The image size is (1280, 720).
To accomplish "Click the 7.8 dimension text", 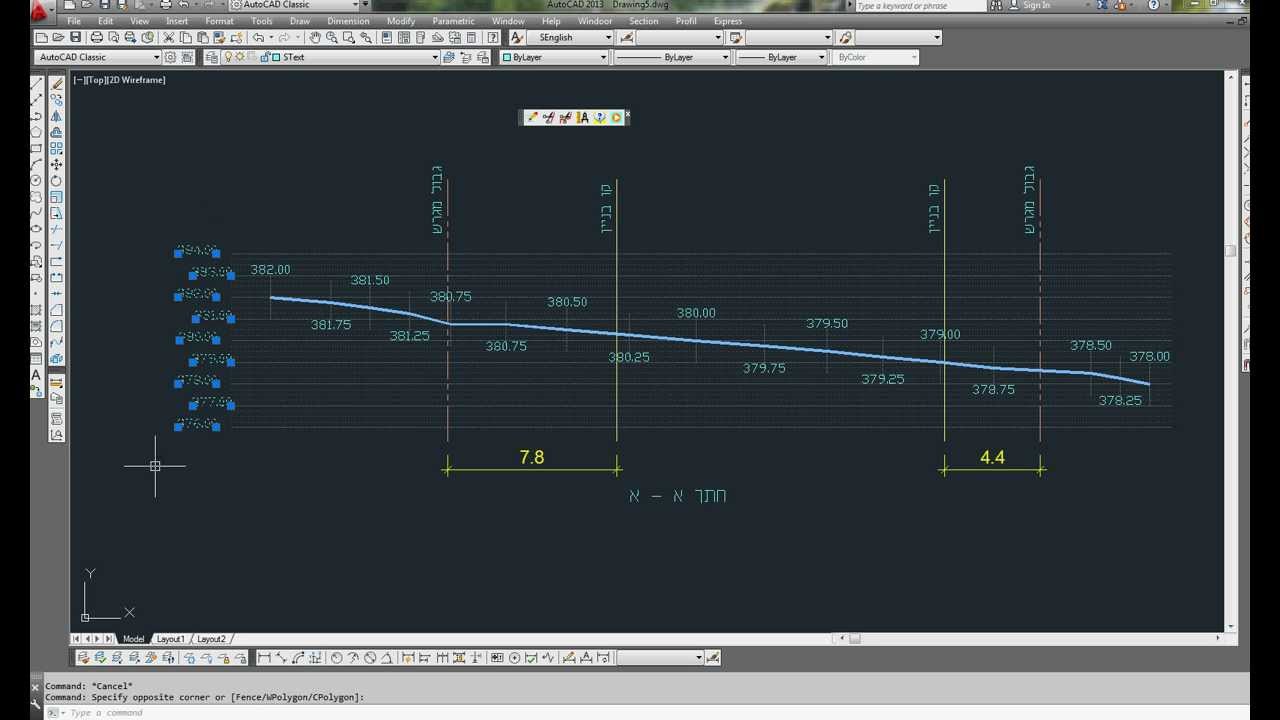I will coord(532,457).
